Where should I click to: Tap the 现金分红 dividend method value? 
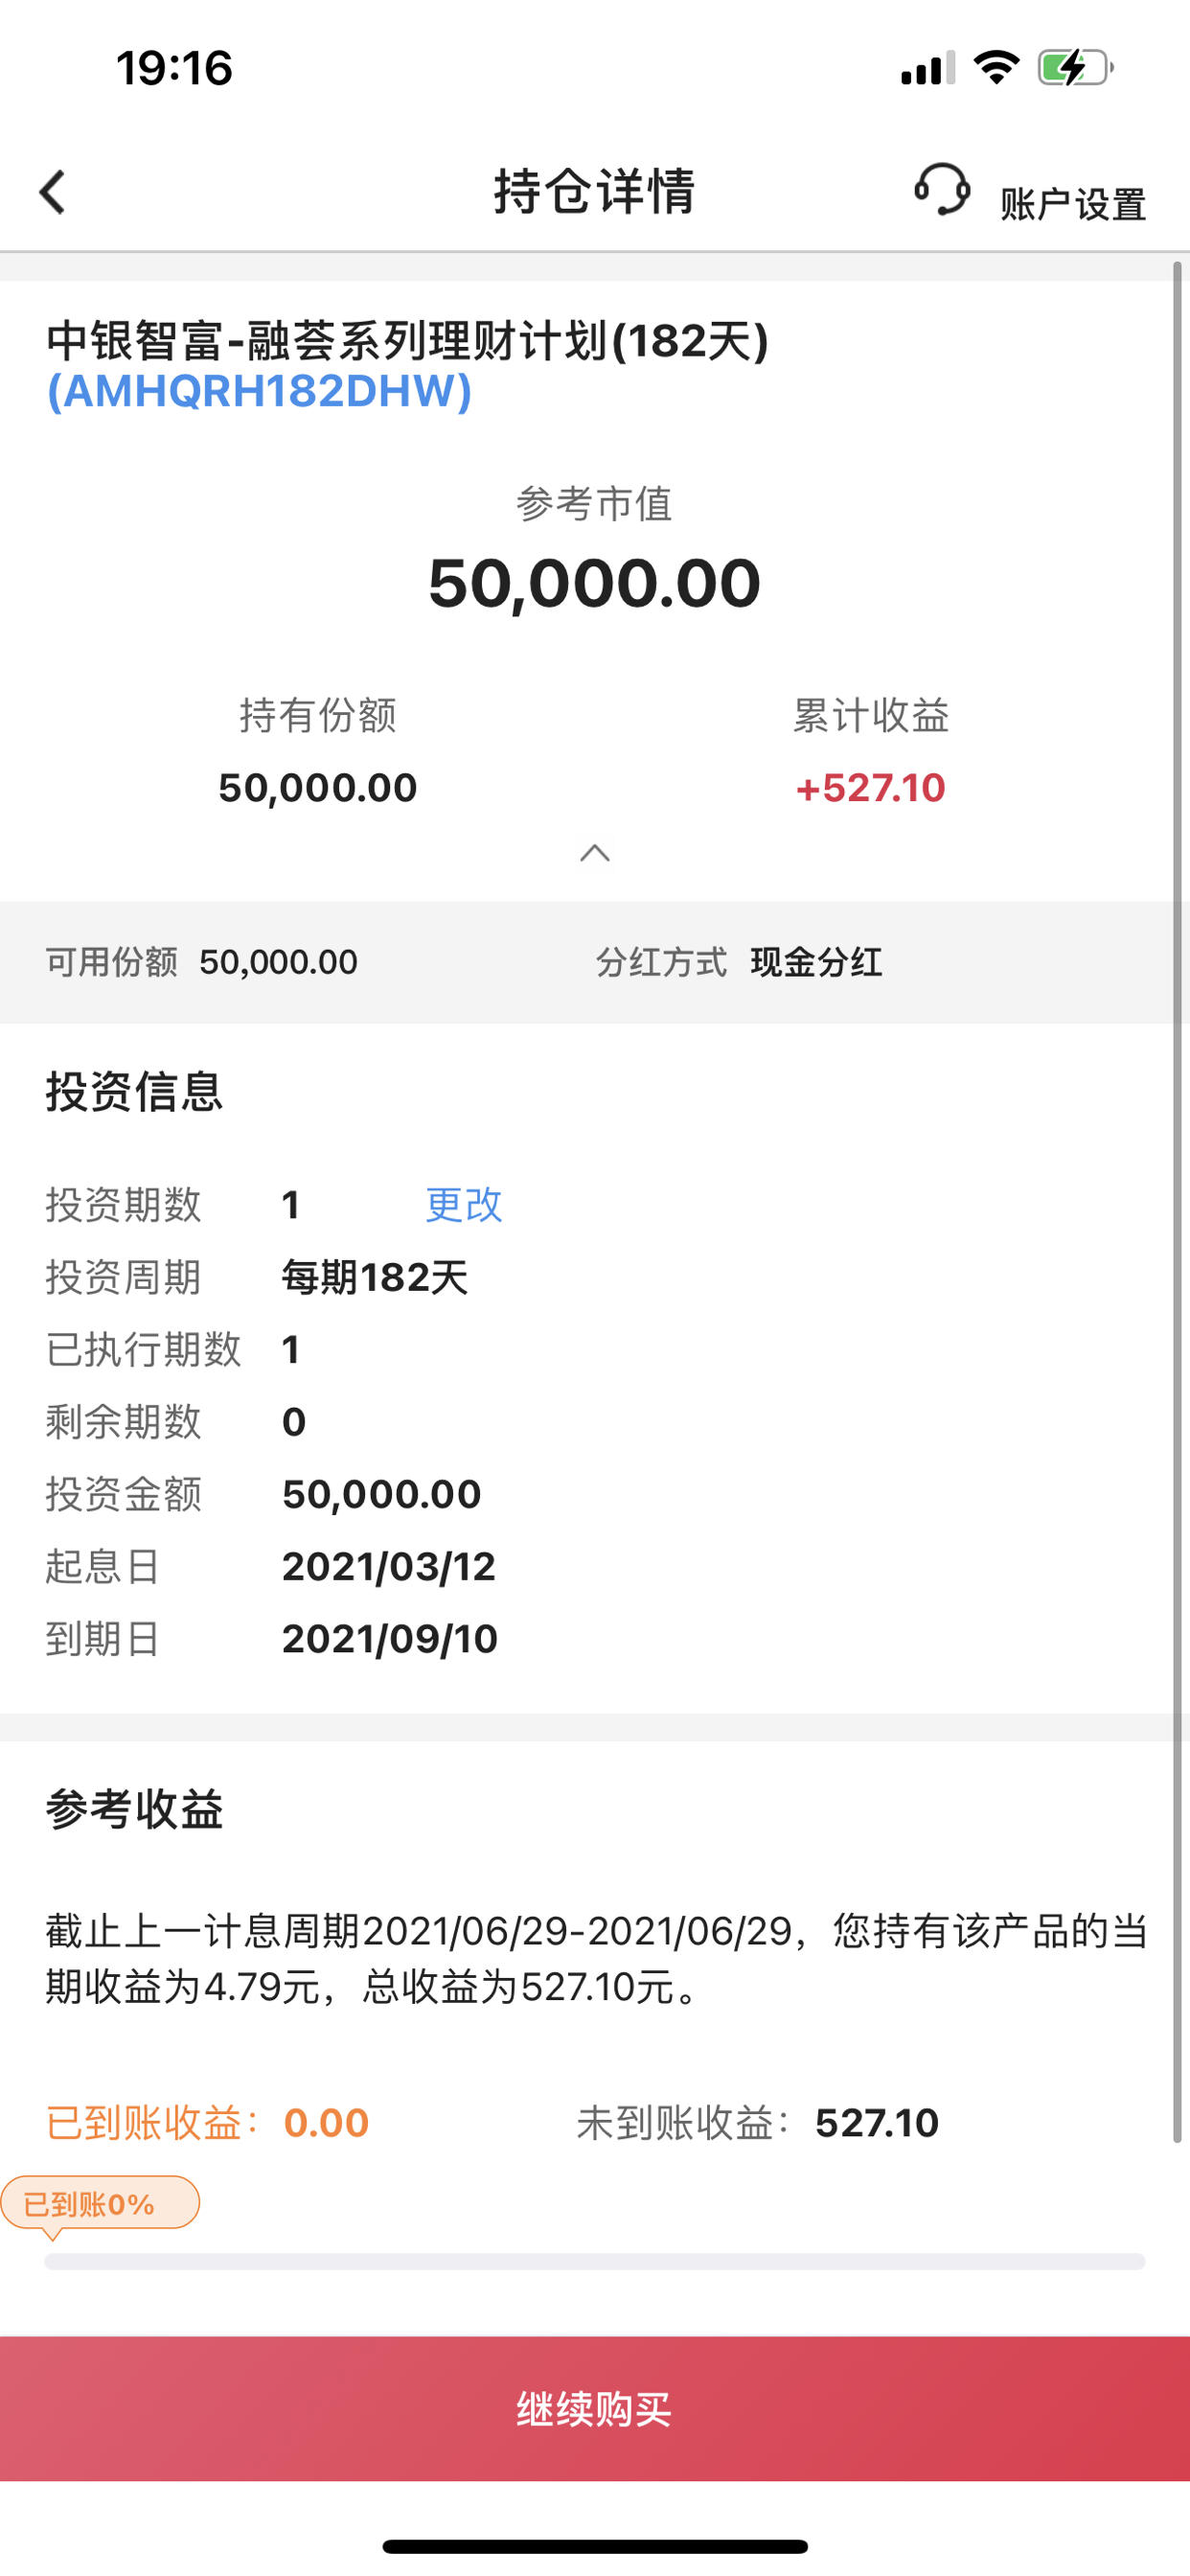point(816,962)
